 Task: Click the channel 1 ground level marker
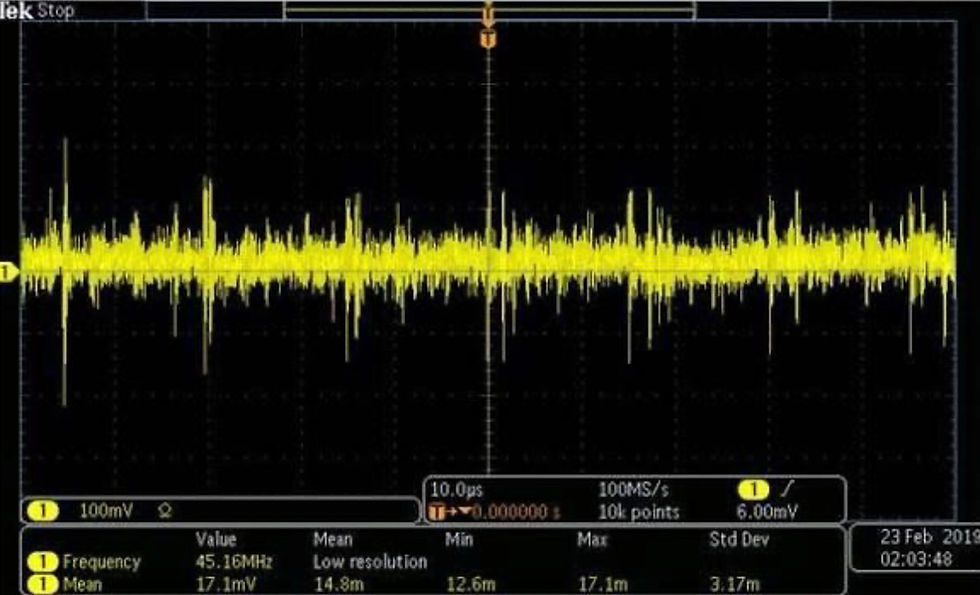[x=8, y=272]
